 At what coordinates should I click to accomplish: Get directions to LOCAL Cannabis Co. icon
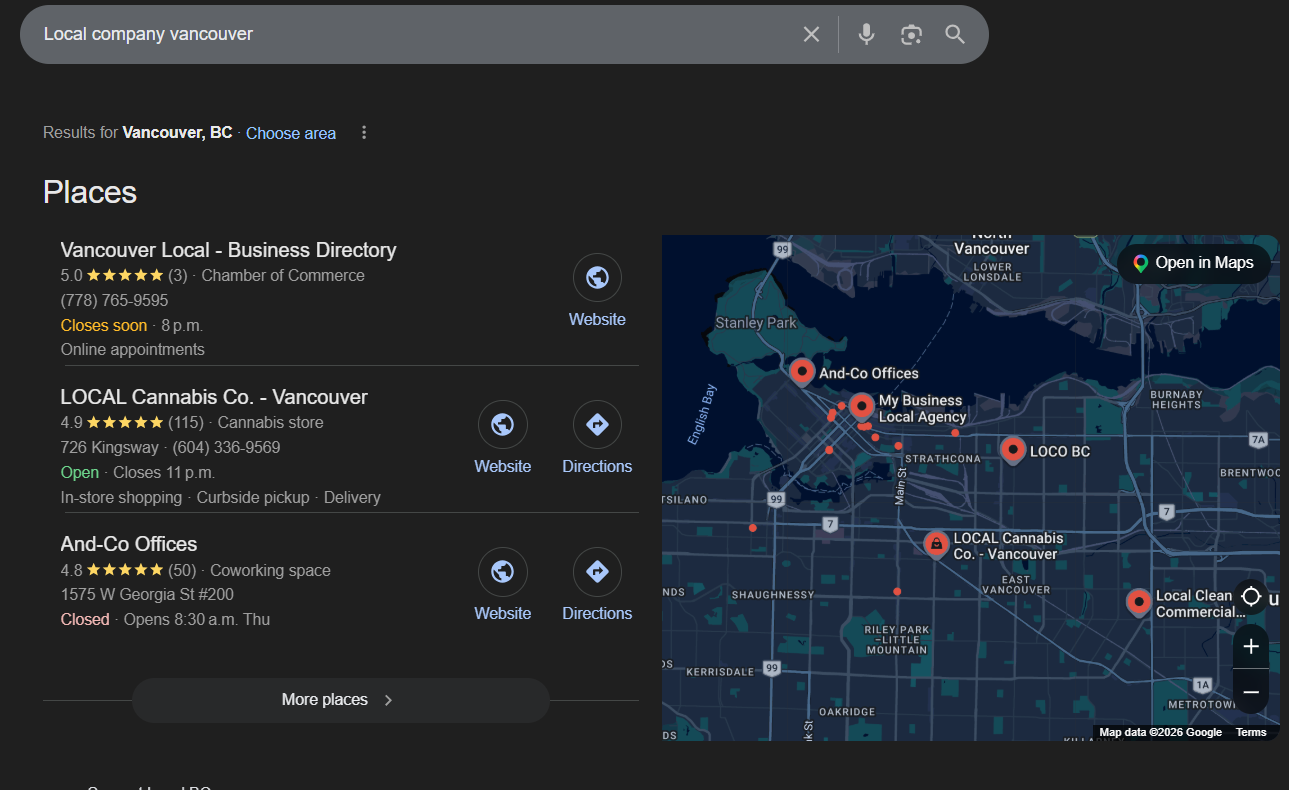(x=597, y=425)
